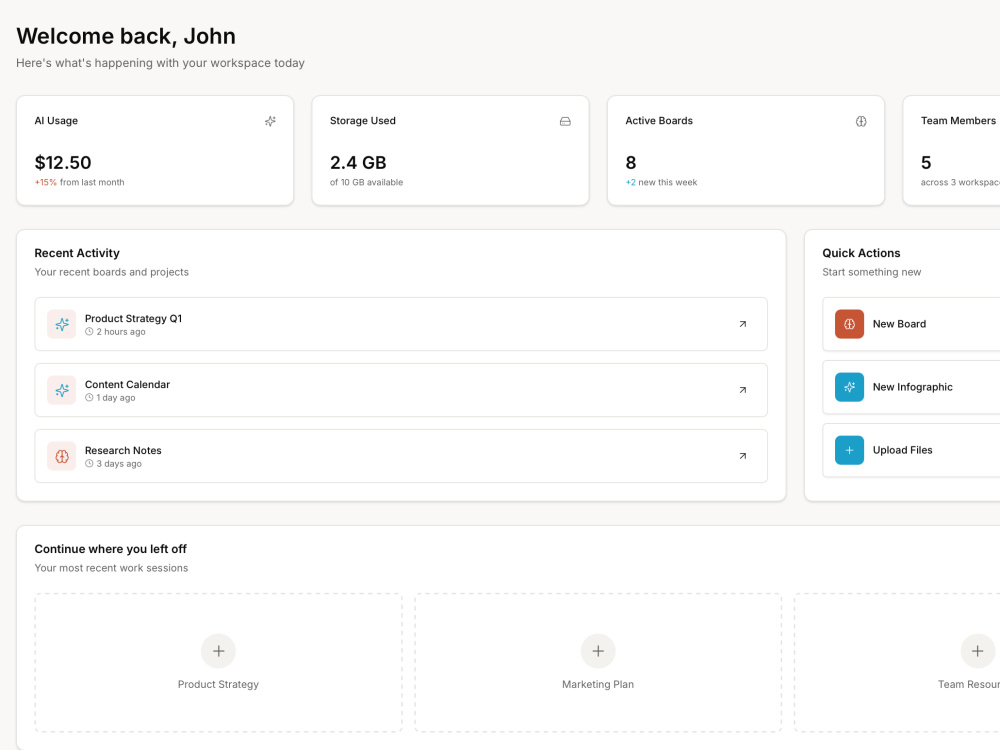Image resolution: width=1000 pixels, height=750 pixels.
Task: Click the 'Your most recent work sessions' subtitle
Action: (x=112, y=568)
